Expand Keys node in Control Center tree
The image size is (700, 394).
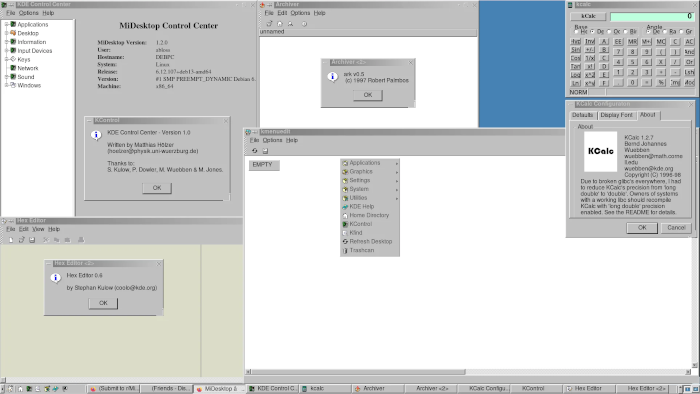click(7, 59)
